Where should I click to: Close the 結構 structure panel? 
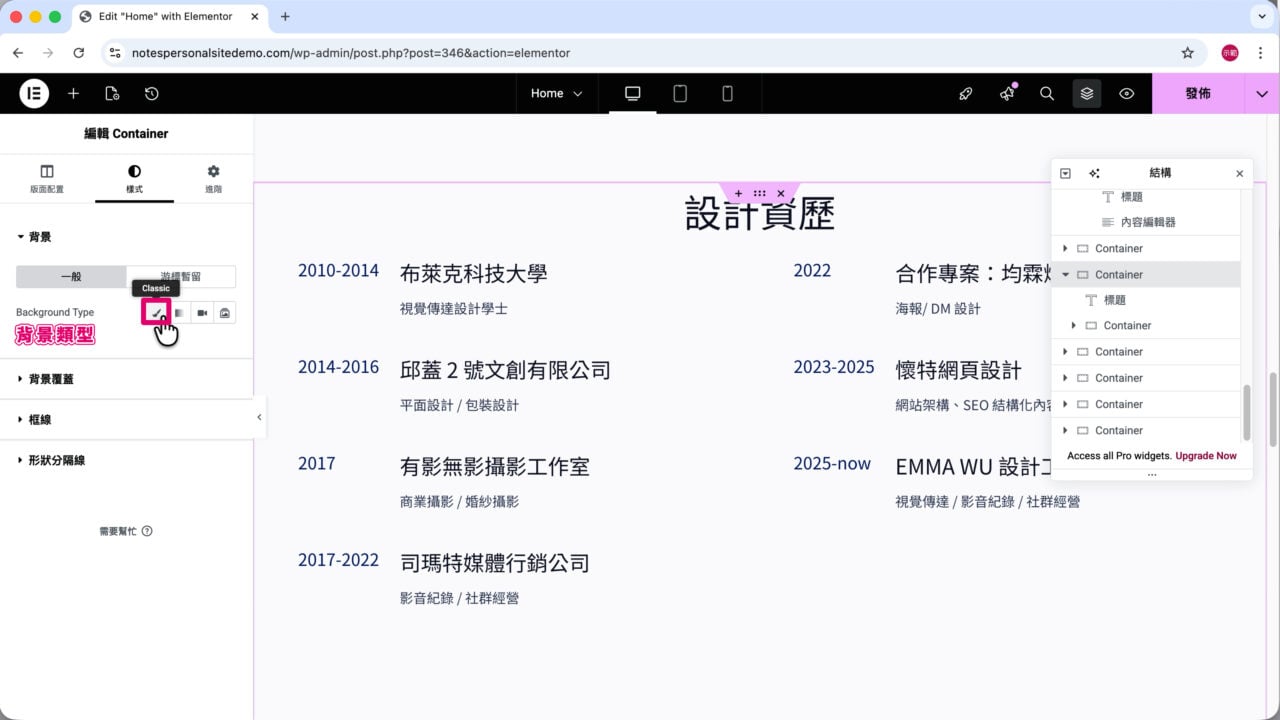click(1240, 173)
